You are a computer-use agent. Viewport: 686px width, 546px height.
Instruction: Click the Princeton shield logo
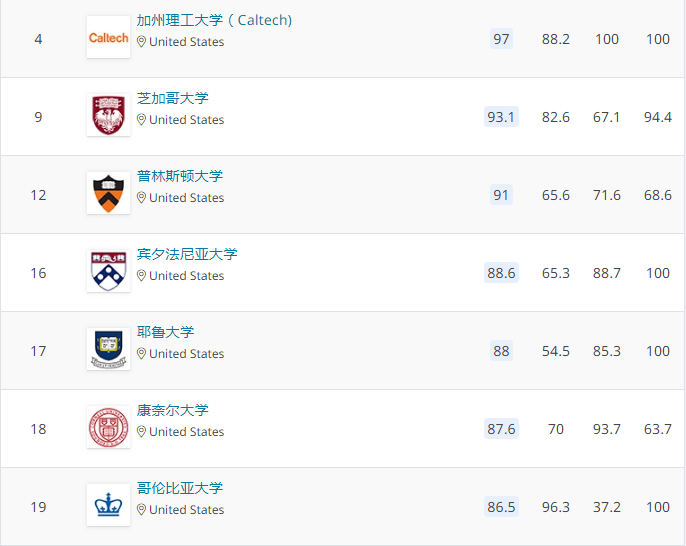108,193
